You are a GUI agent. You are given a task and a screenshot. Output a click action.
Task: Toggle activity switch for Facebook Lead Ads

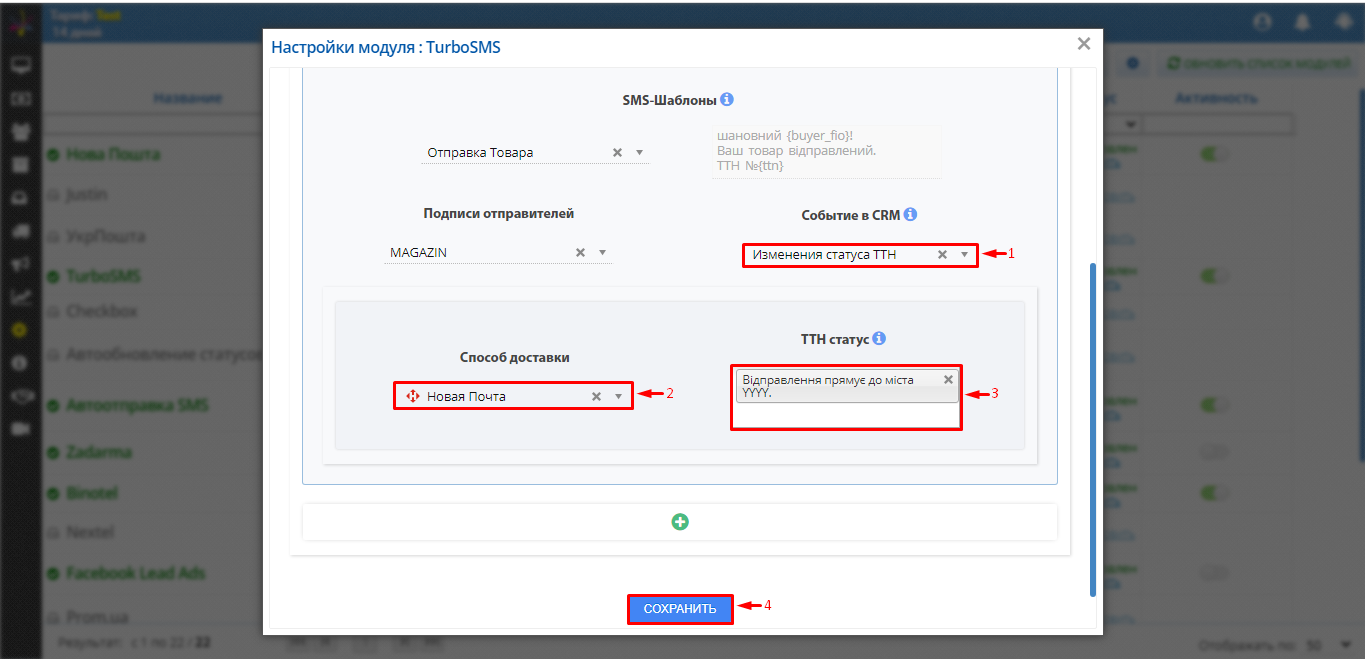coord(1214,573)
